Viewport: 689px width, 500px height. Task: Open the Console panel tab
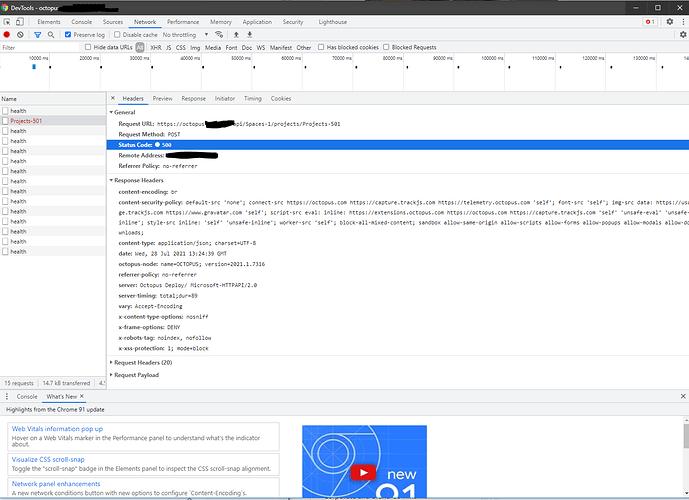[x=82, y=22]
